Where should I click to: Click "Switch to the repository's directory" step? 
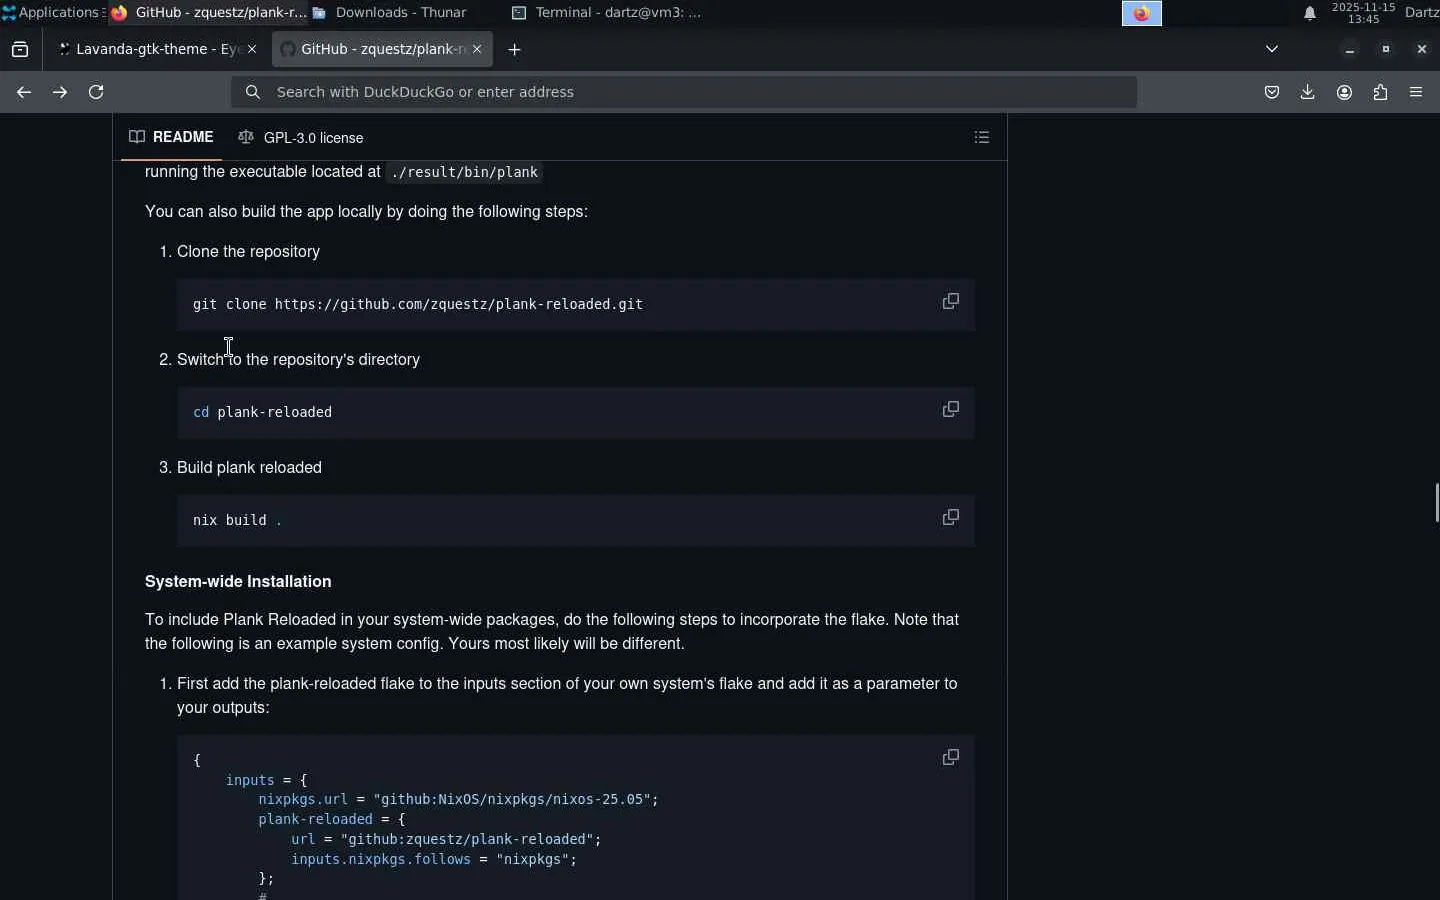[298, 360]
